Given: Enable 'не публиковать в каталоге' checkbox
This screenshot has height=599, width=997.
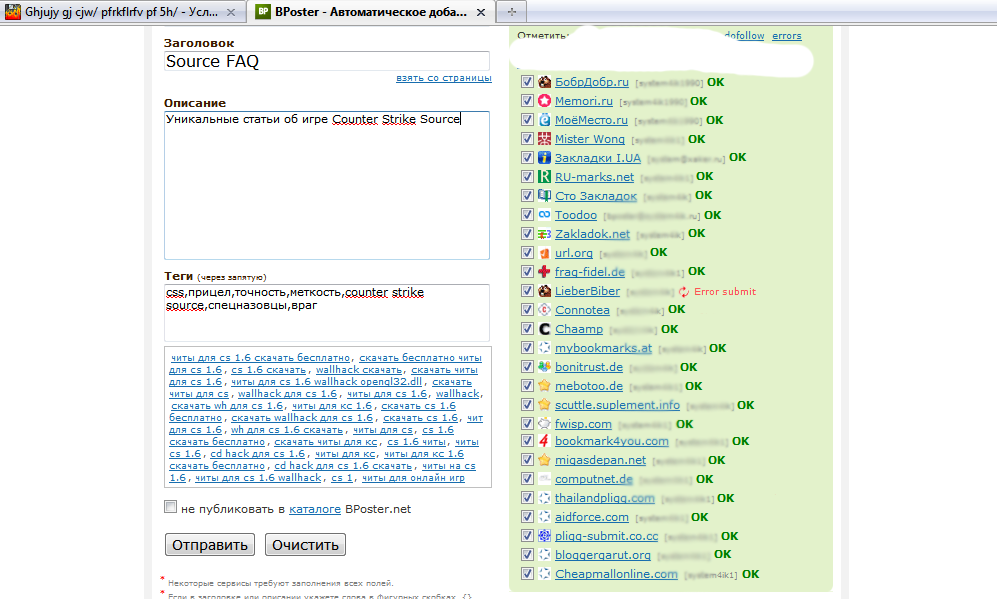Looking at the screenshot, I should pyautogui.click(x=170, y=507).
